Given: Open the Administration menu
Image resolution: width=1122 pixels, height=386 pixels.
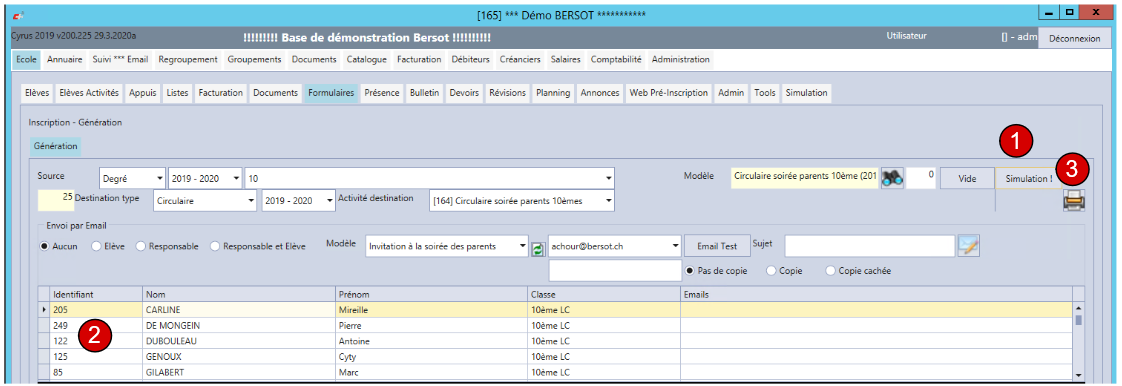Looking at the screenshot, I should click(680, 59).
